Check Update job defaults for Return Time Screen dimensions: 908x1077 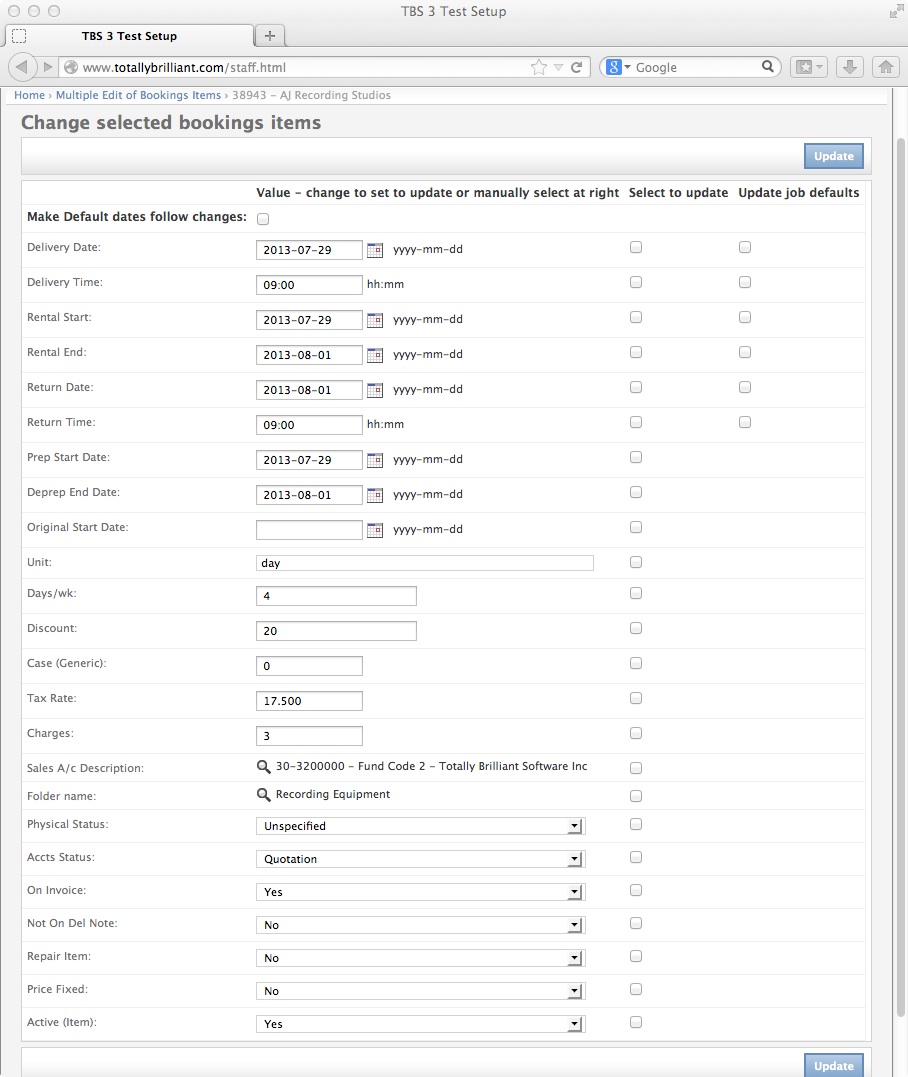pos(745,422)
